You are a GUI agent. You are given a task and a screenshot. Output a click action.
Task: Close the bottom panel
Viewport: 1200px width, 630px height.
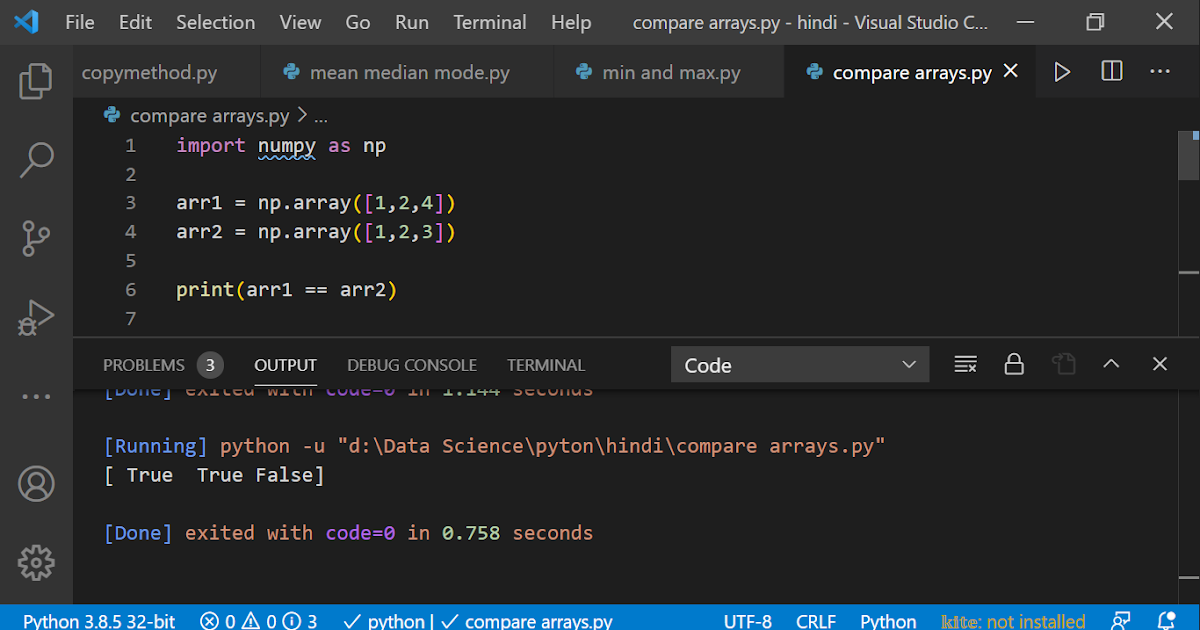(x=1160, y=364)
